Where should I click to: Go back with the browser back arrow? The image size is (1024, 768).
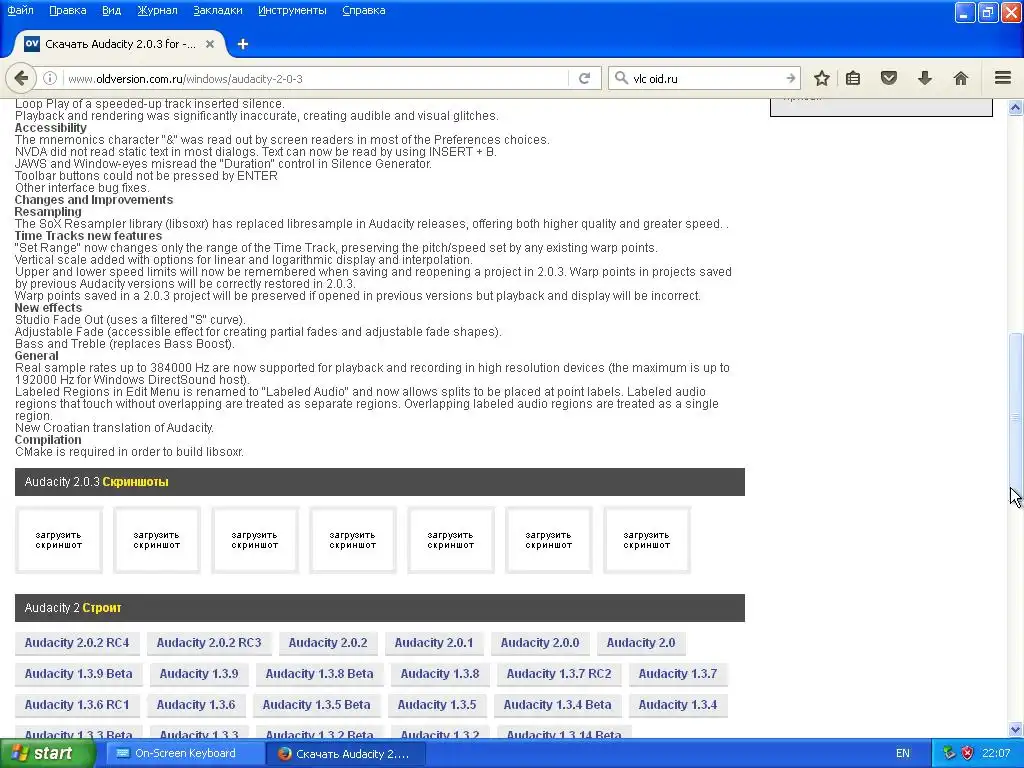[x=21, y=78]
